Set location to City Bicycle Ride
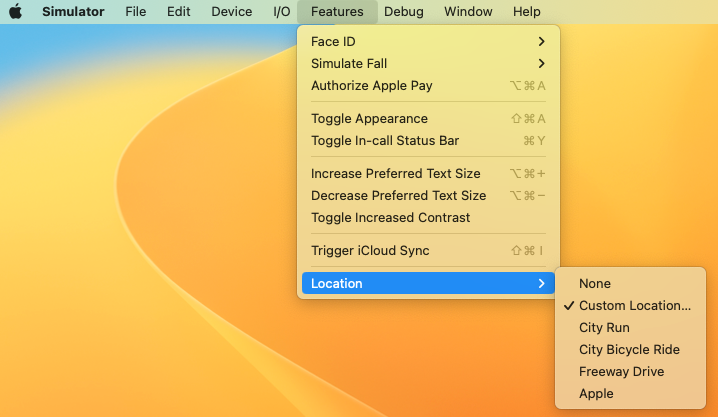718x417 pixels. (630, 349)
